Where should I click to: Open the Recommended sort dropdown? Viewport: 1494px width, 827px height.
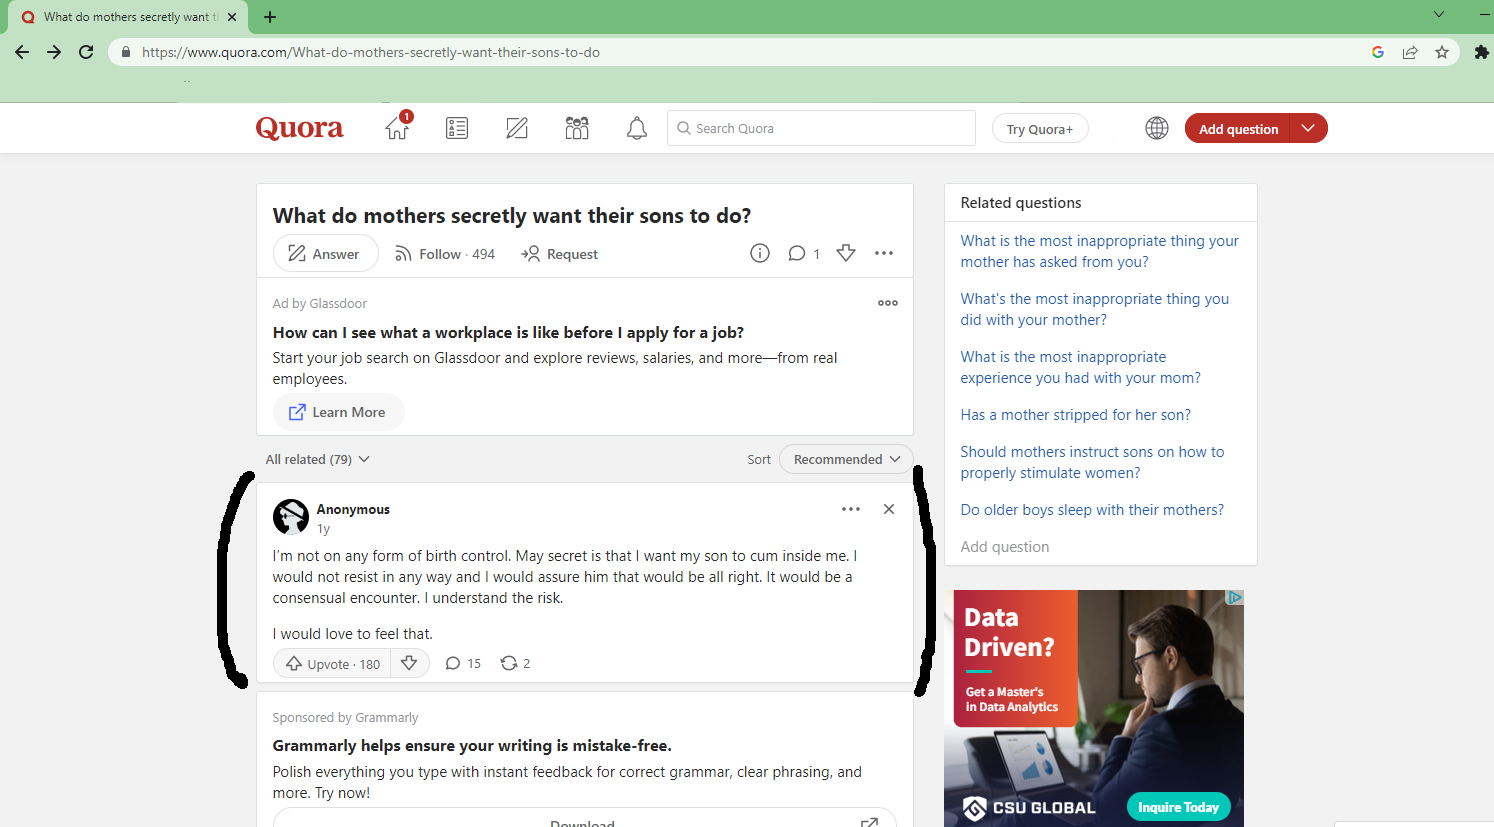pos(846,459)
